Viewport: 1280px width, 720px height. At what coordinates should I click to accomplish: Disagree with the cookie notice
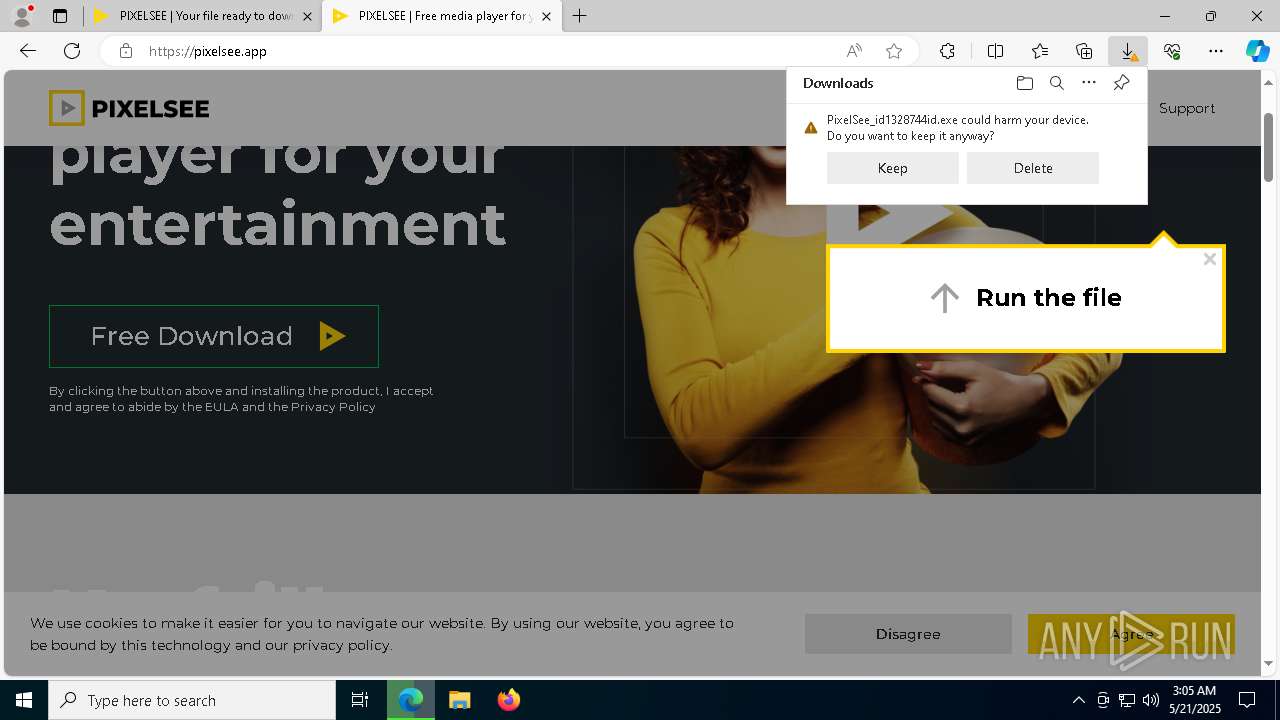pos(908,634)
